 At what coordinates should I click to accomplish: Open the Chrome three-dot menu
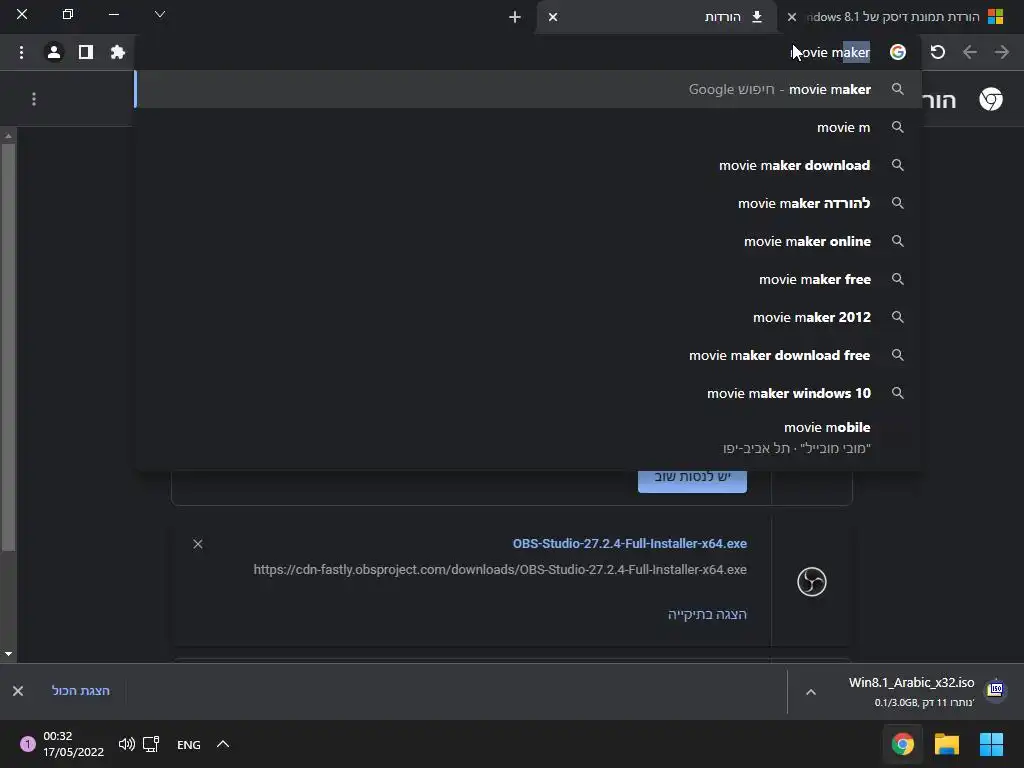click(21, 52)
